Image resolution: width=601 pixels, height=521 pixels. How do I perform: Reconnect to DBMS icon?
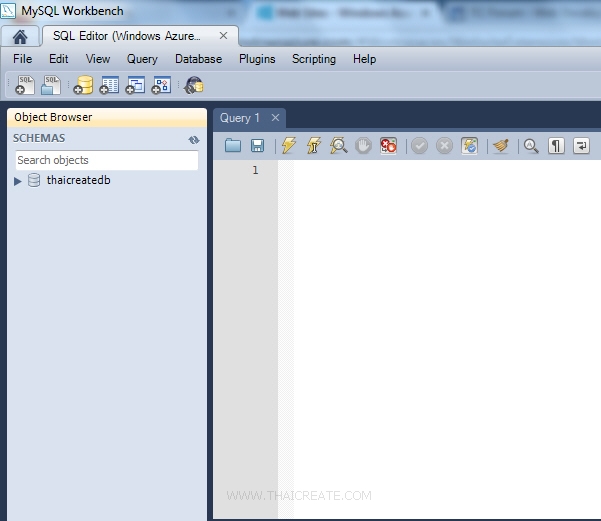coord(194,85)
